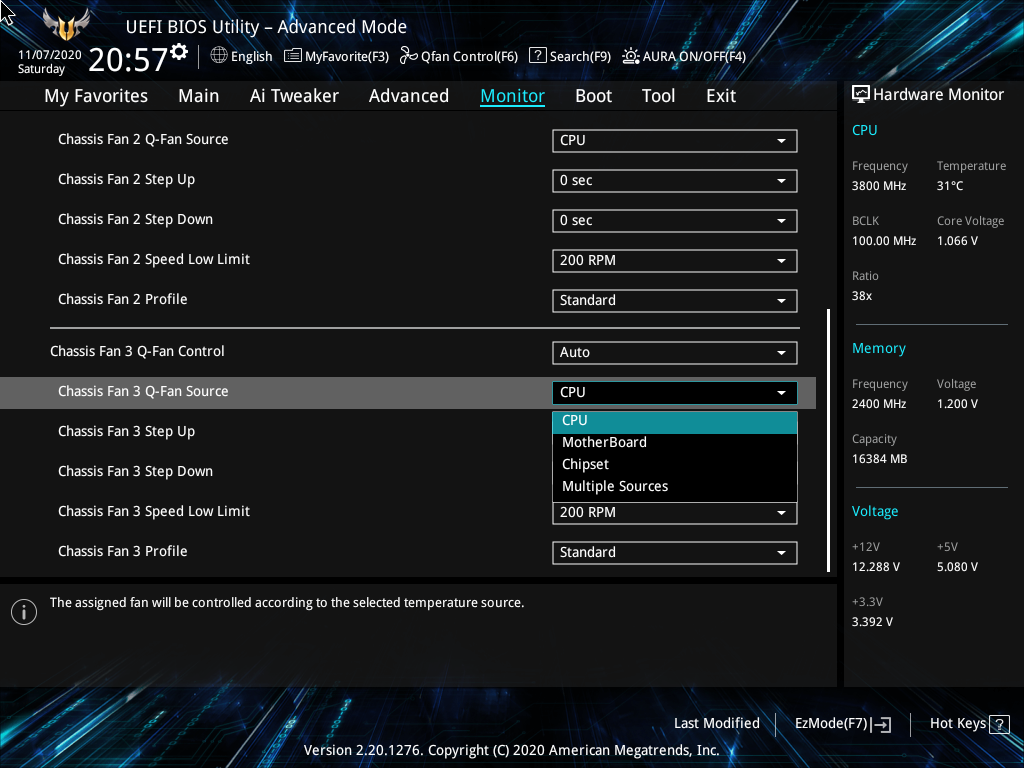Click the info circle icon

coord(24,612)
